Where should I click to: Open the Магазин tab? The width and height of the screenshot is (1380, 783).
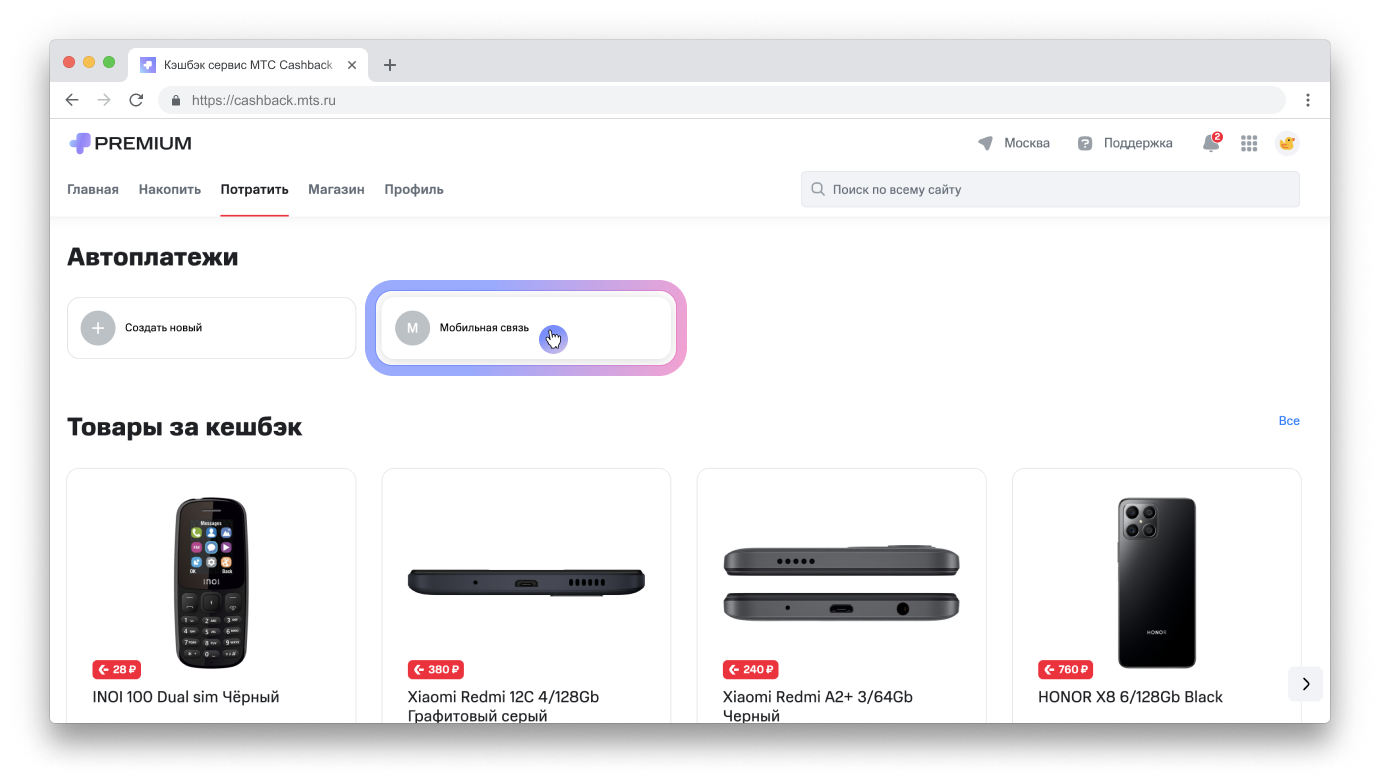click(336, 189)
